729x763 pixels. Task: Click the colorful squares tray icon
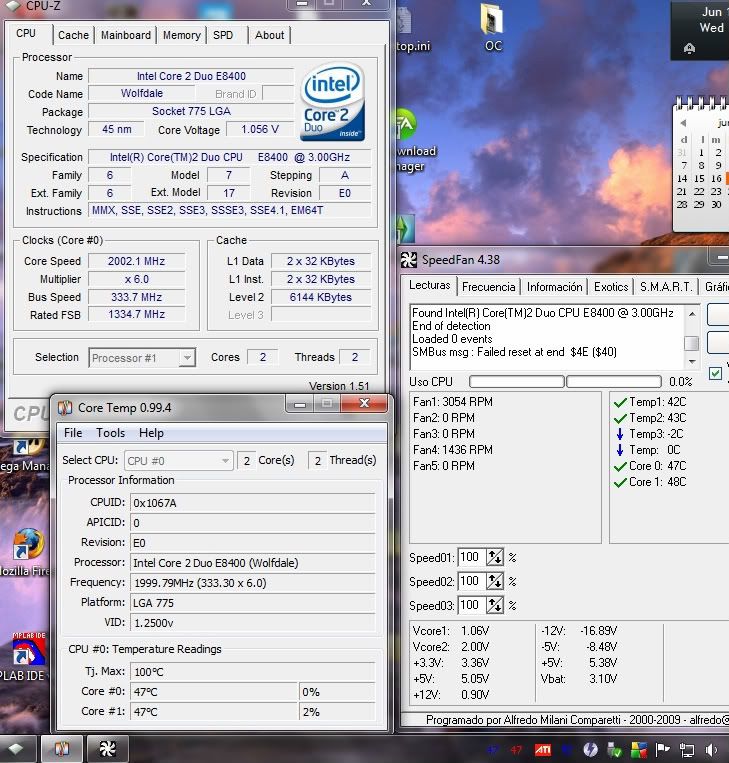pyautogui.click(x=638, y=750)
